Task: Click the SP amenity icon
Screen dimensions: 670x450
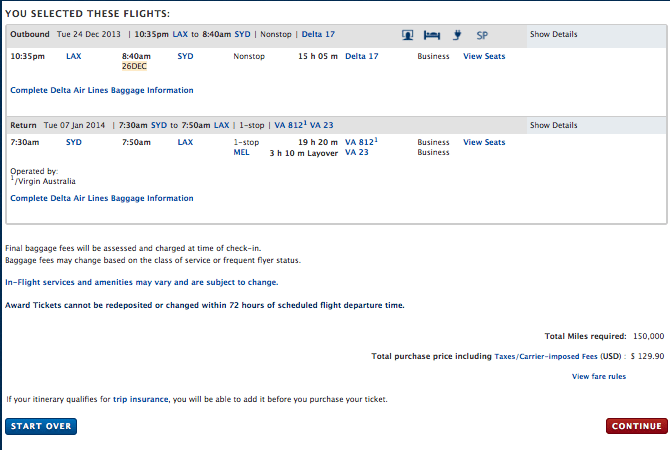Action: pos(482,35)
